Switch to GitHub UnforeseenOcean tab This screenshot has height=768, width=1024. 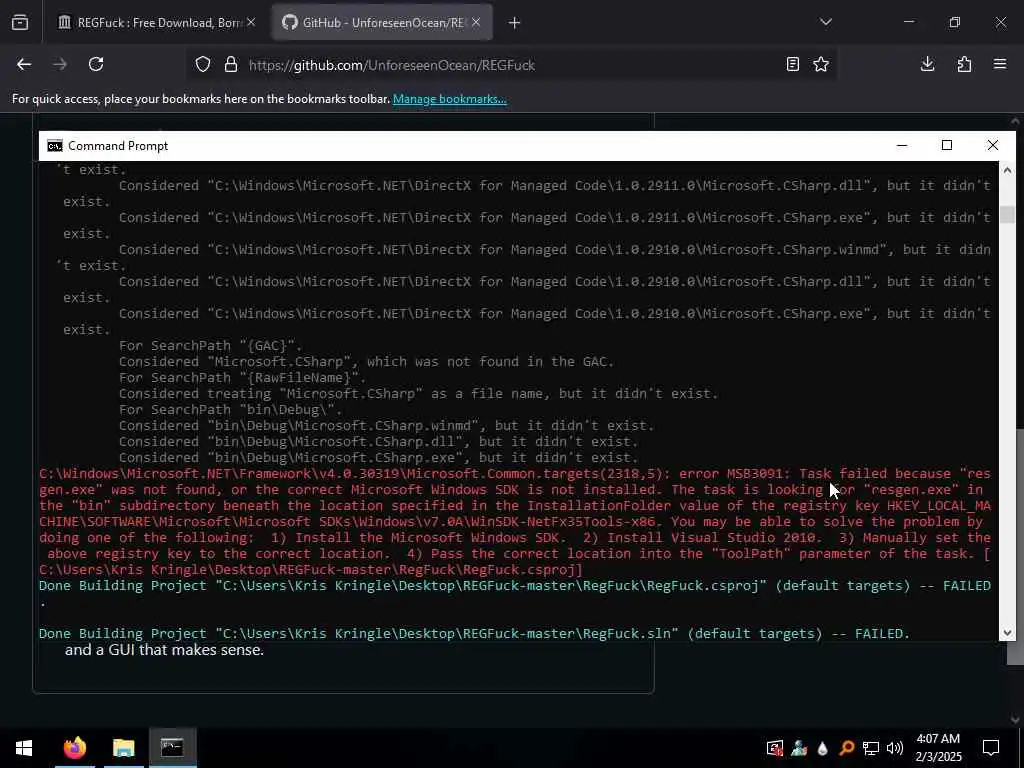click(x=382, y=23)
